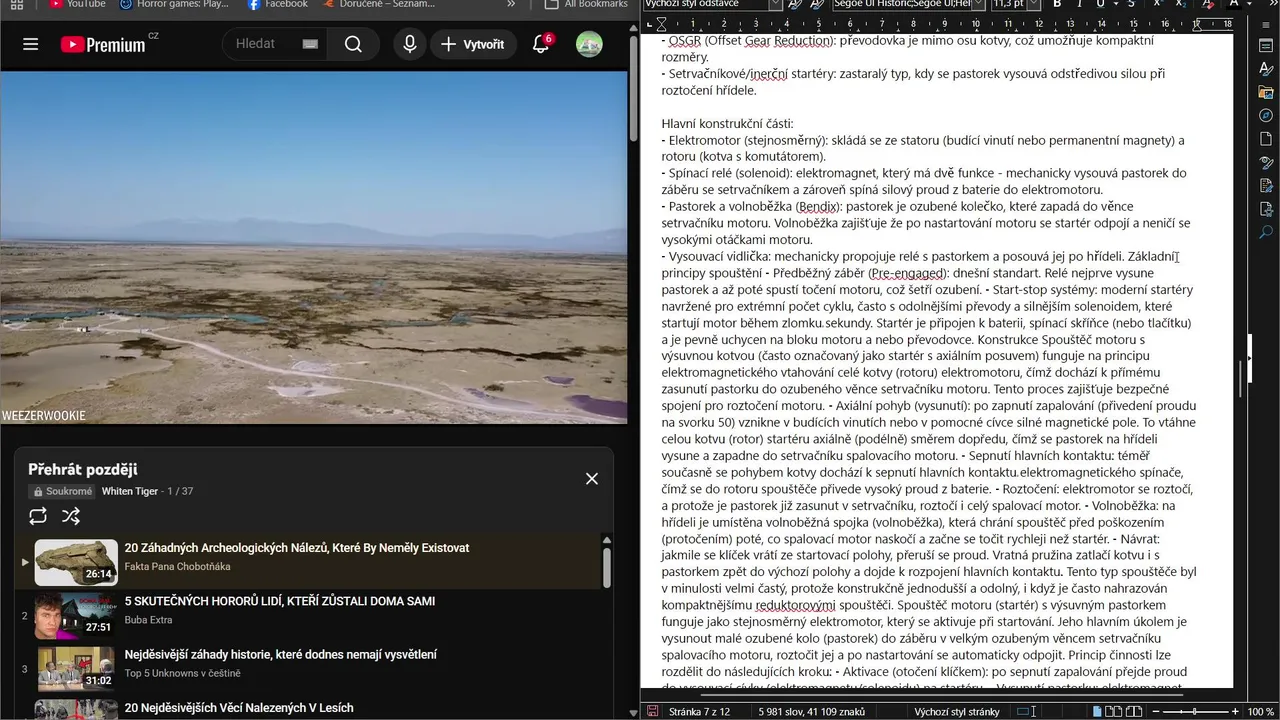Open the font color dropdown arrow
This screenshot has width=1280, height=720.
click(1250, 5)
